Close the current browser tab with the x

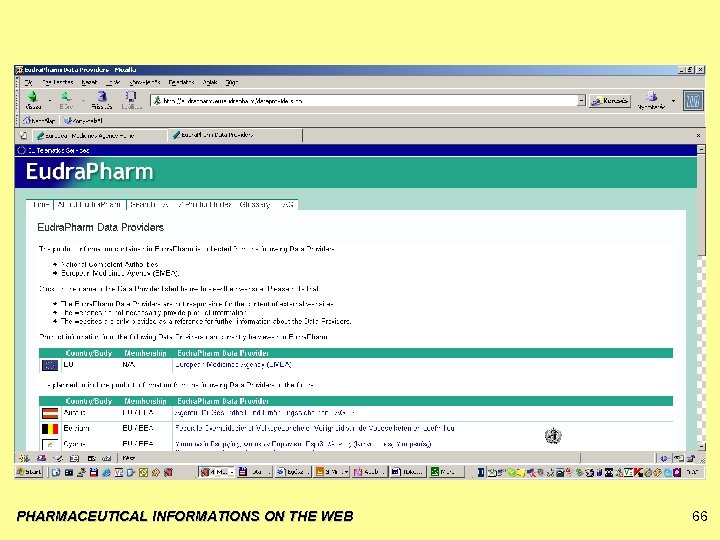click(x=698, y=135)
